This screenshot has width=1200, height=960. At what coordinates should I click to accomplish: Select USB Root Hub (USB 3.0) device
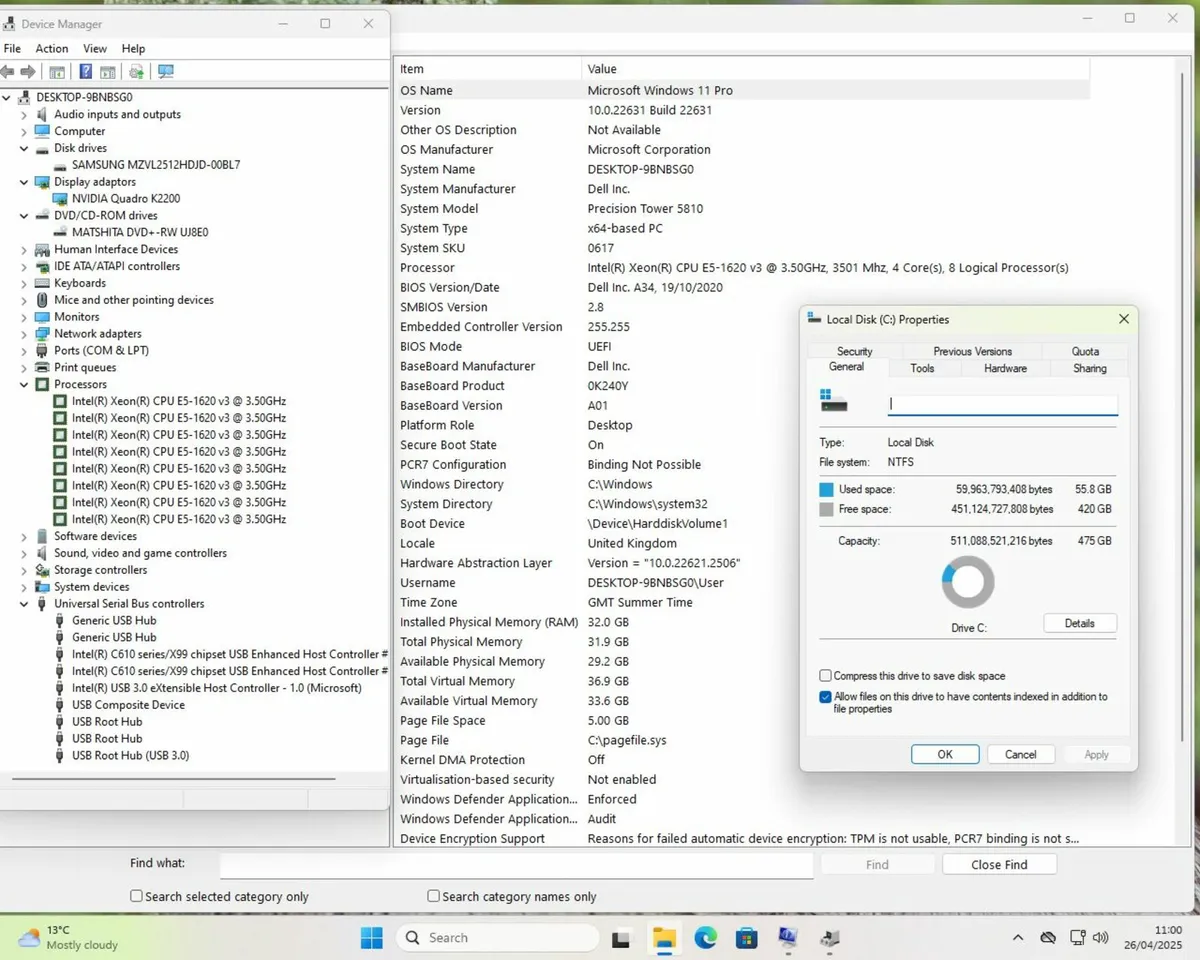pyautogui.click(x=130, y=756)
